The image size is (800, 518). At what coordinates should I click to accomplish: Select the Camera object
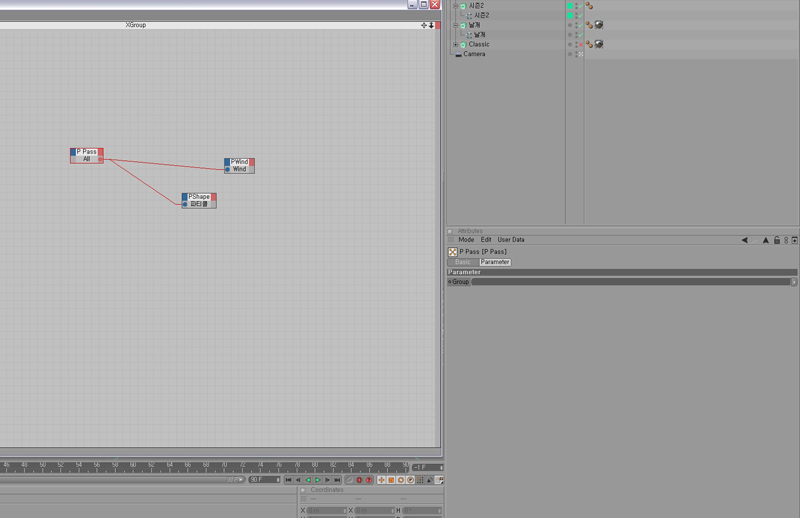point(474,54)
